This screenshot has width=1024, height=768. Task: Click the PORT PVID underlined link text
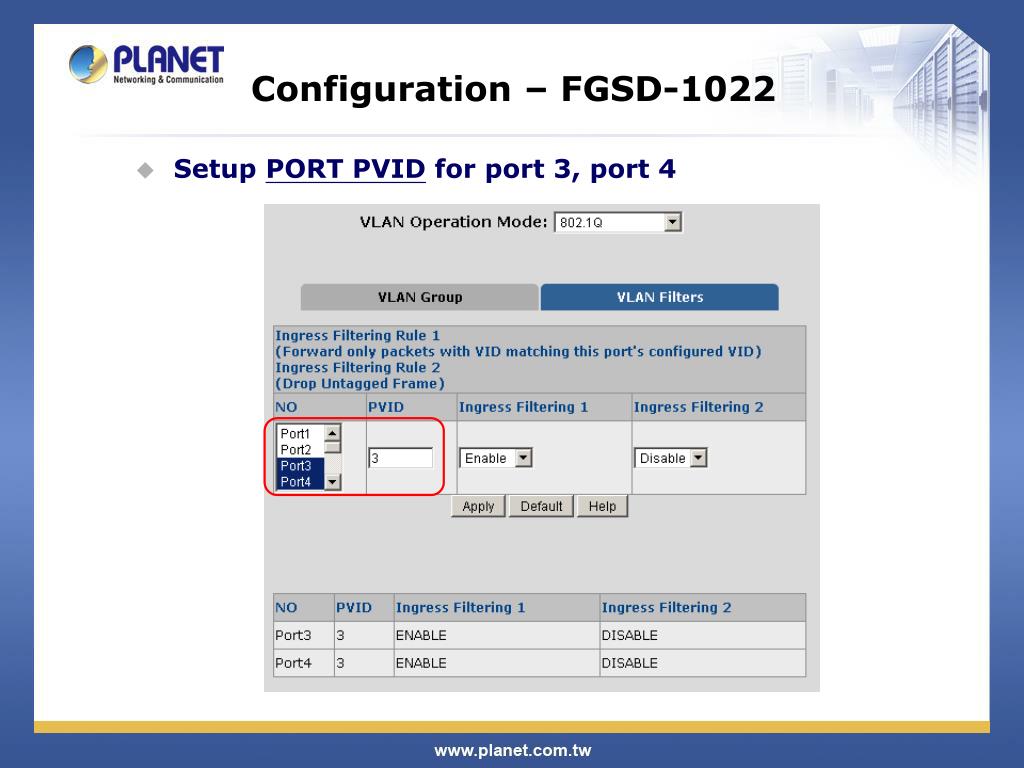345,169
